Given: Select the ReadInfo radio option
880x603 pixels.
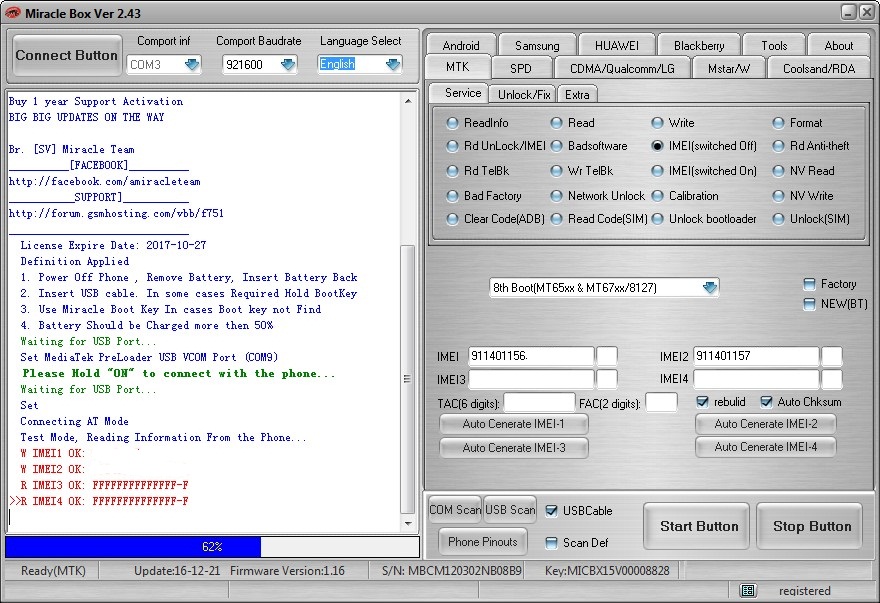Looking at the screenshot, I should point(452,123).
